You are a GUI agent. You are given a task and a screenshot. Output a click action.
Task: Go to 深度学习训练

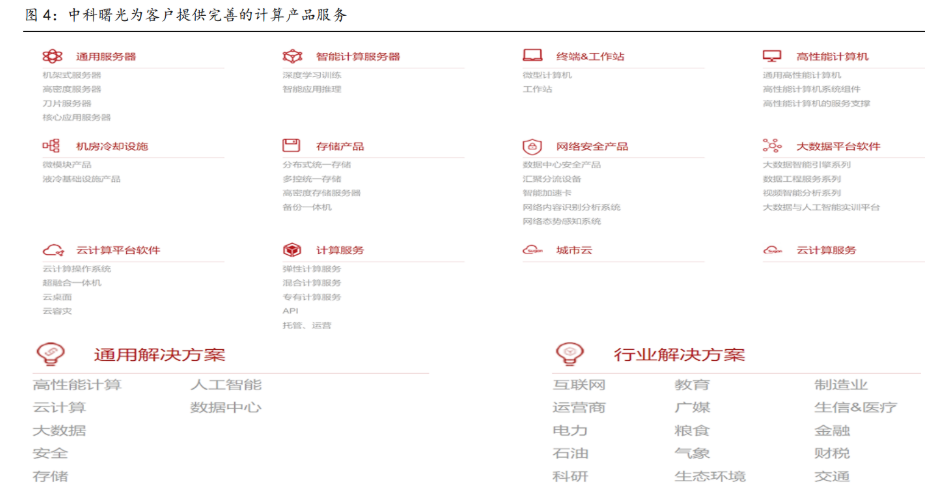point(312,75)
